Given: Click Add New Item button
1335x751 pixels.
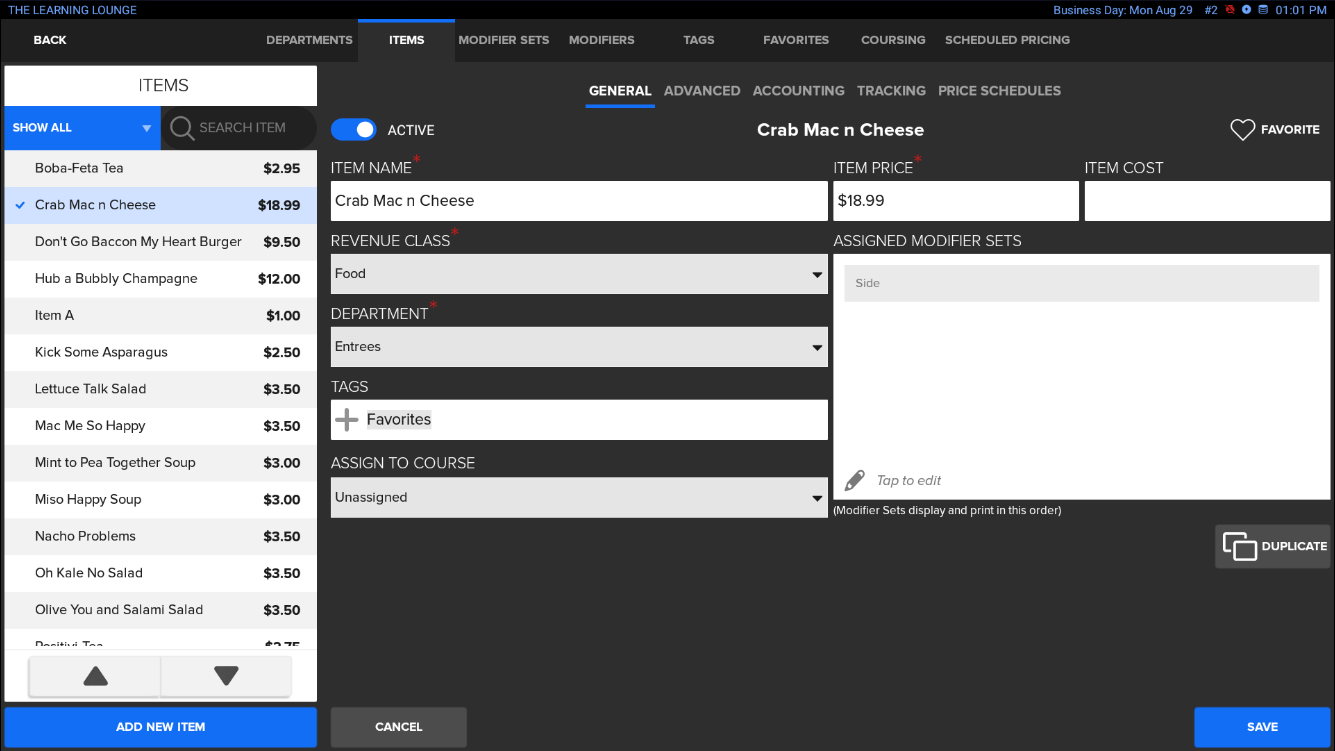Looking at the screenshot, I should (160, 727).
